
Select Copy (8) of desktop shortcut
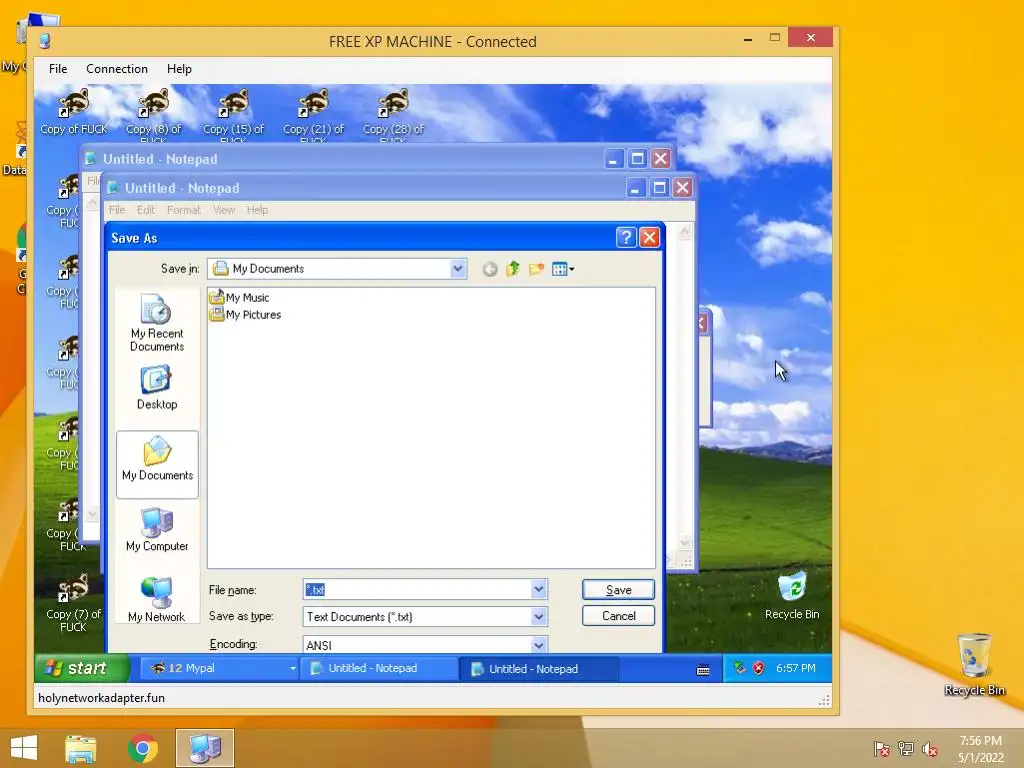pyautogui.click(x=153, y=115)
